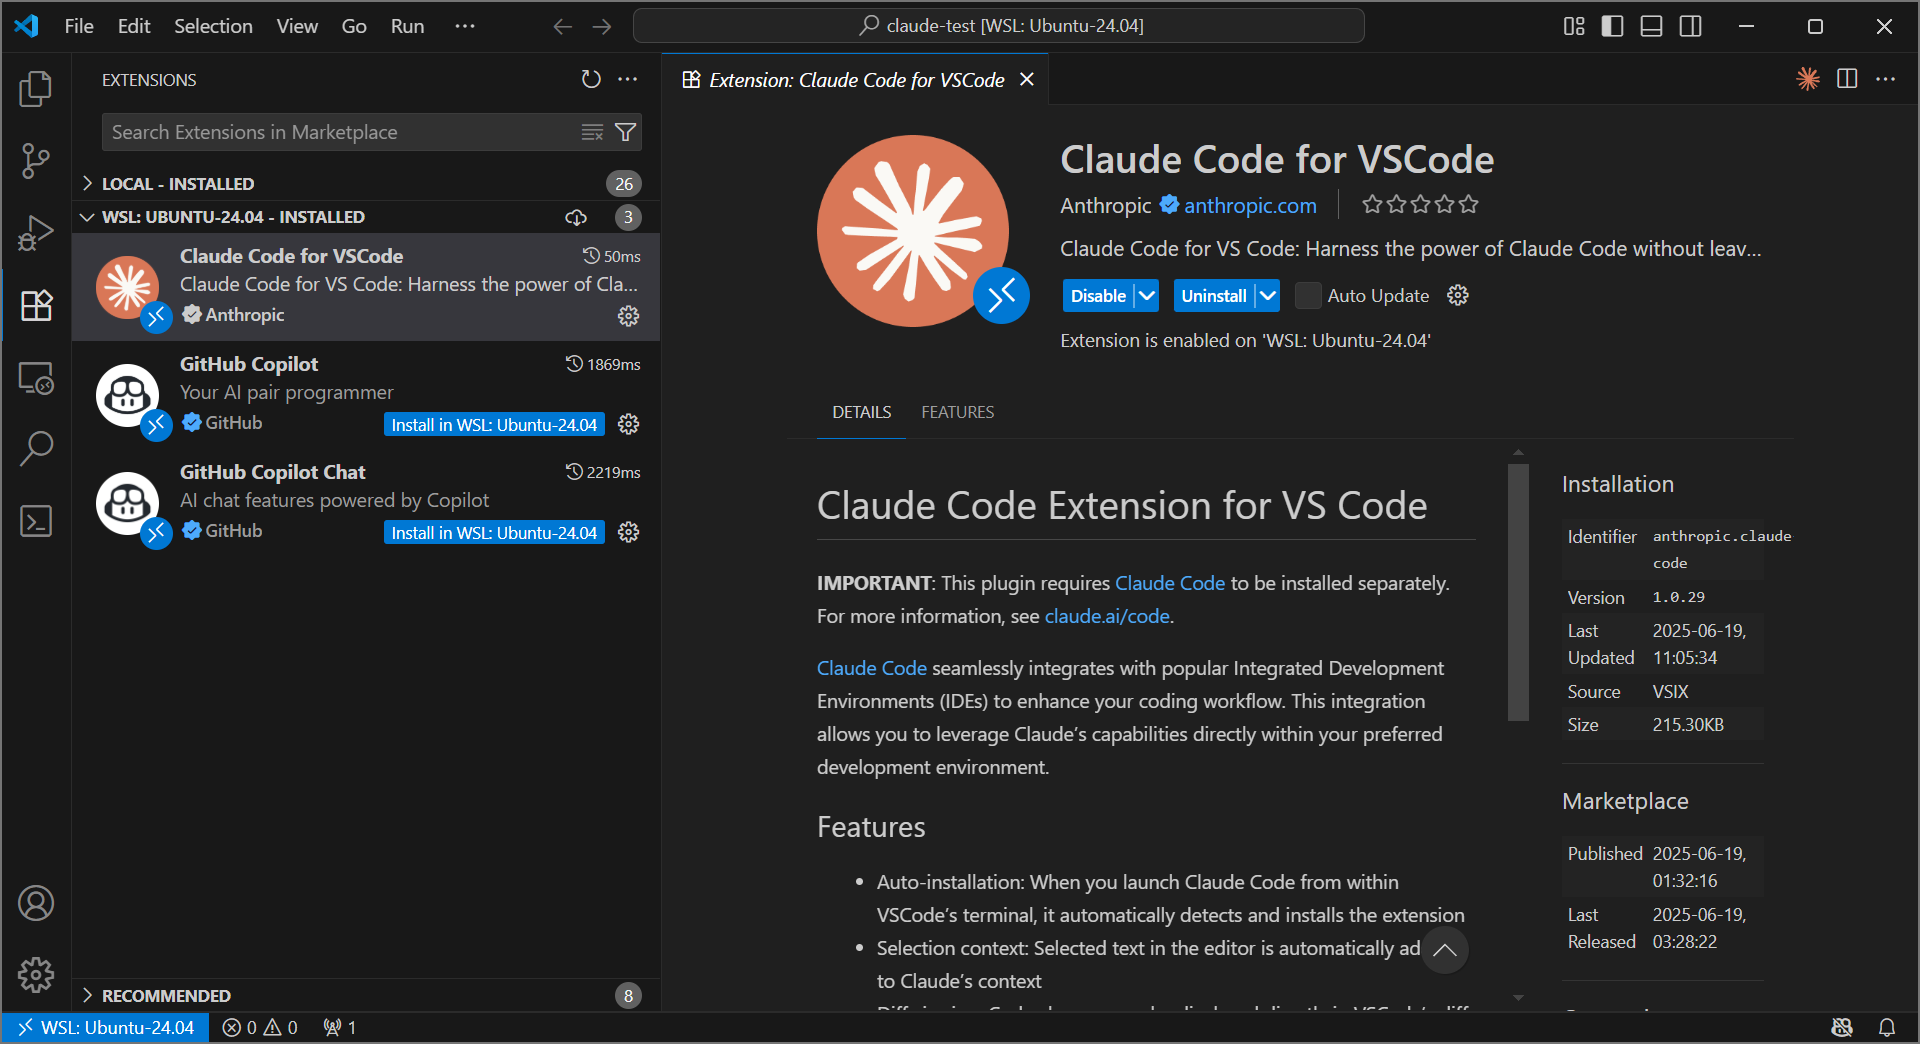The image size is (1920, 1044).
Task: Go back in navigation history
Action: click(x=563, y=26)
